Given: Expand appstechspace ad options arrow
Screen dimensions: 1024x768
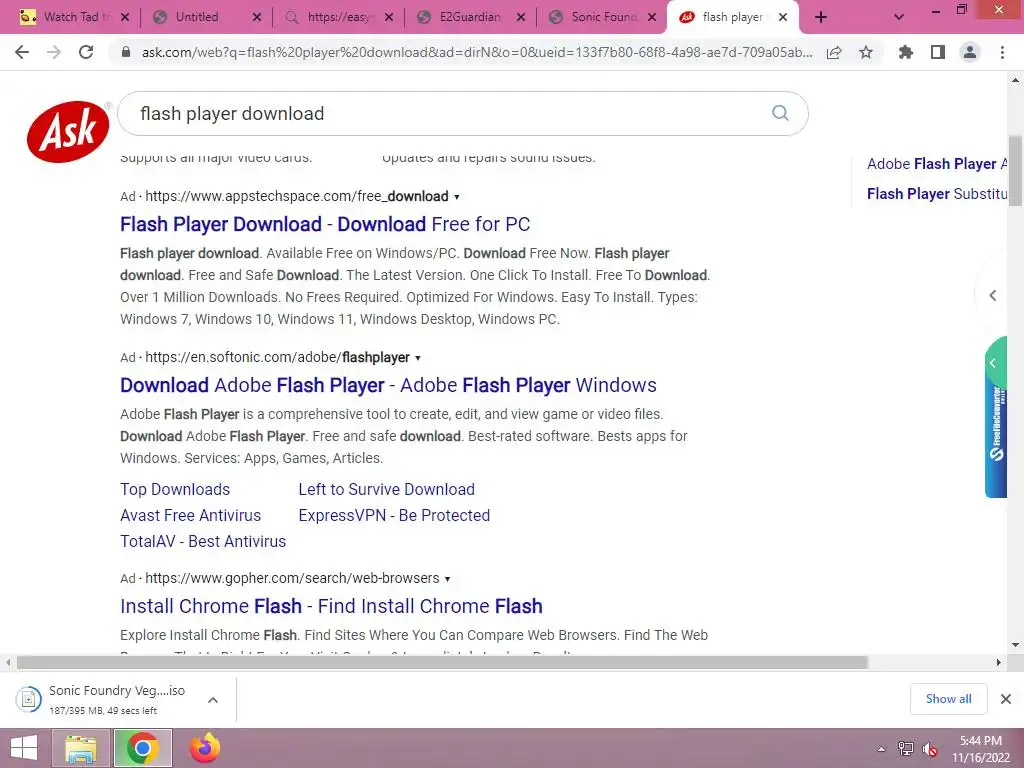Looking at the screenshot, I should click(x=456, y=197).
